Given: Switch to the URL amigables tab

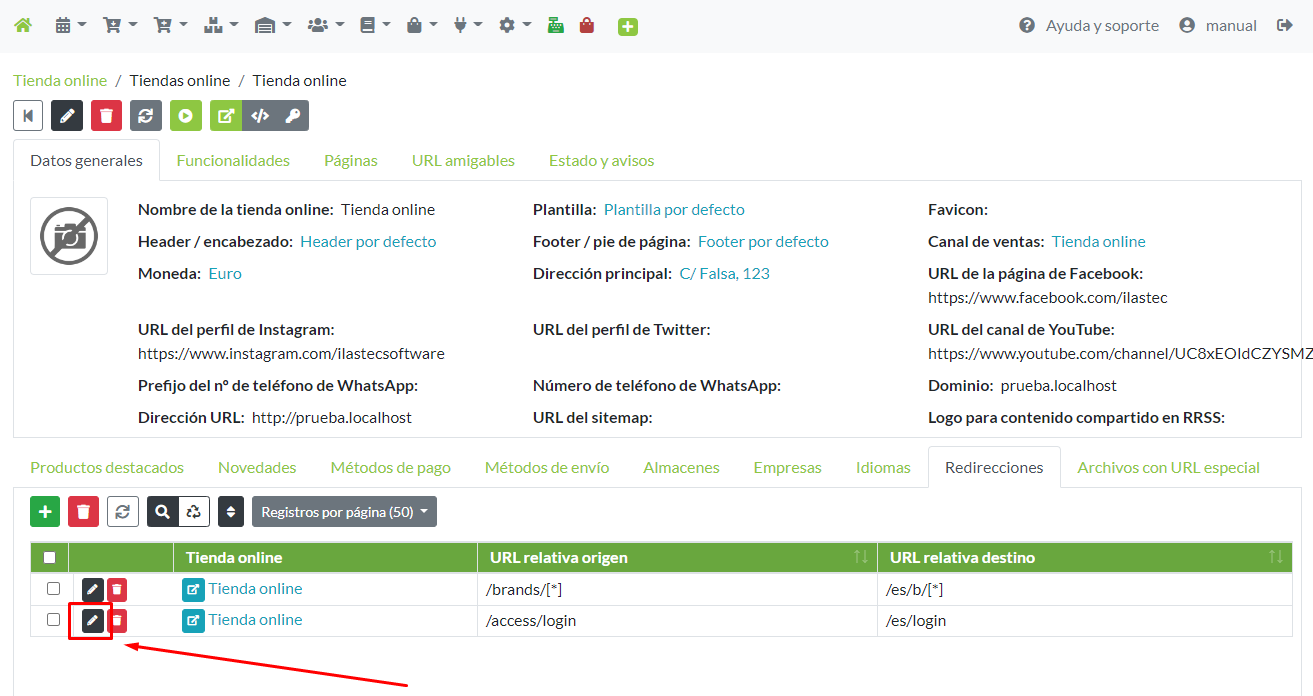Looking at the screenshot, I should click(463, 160).
